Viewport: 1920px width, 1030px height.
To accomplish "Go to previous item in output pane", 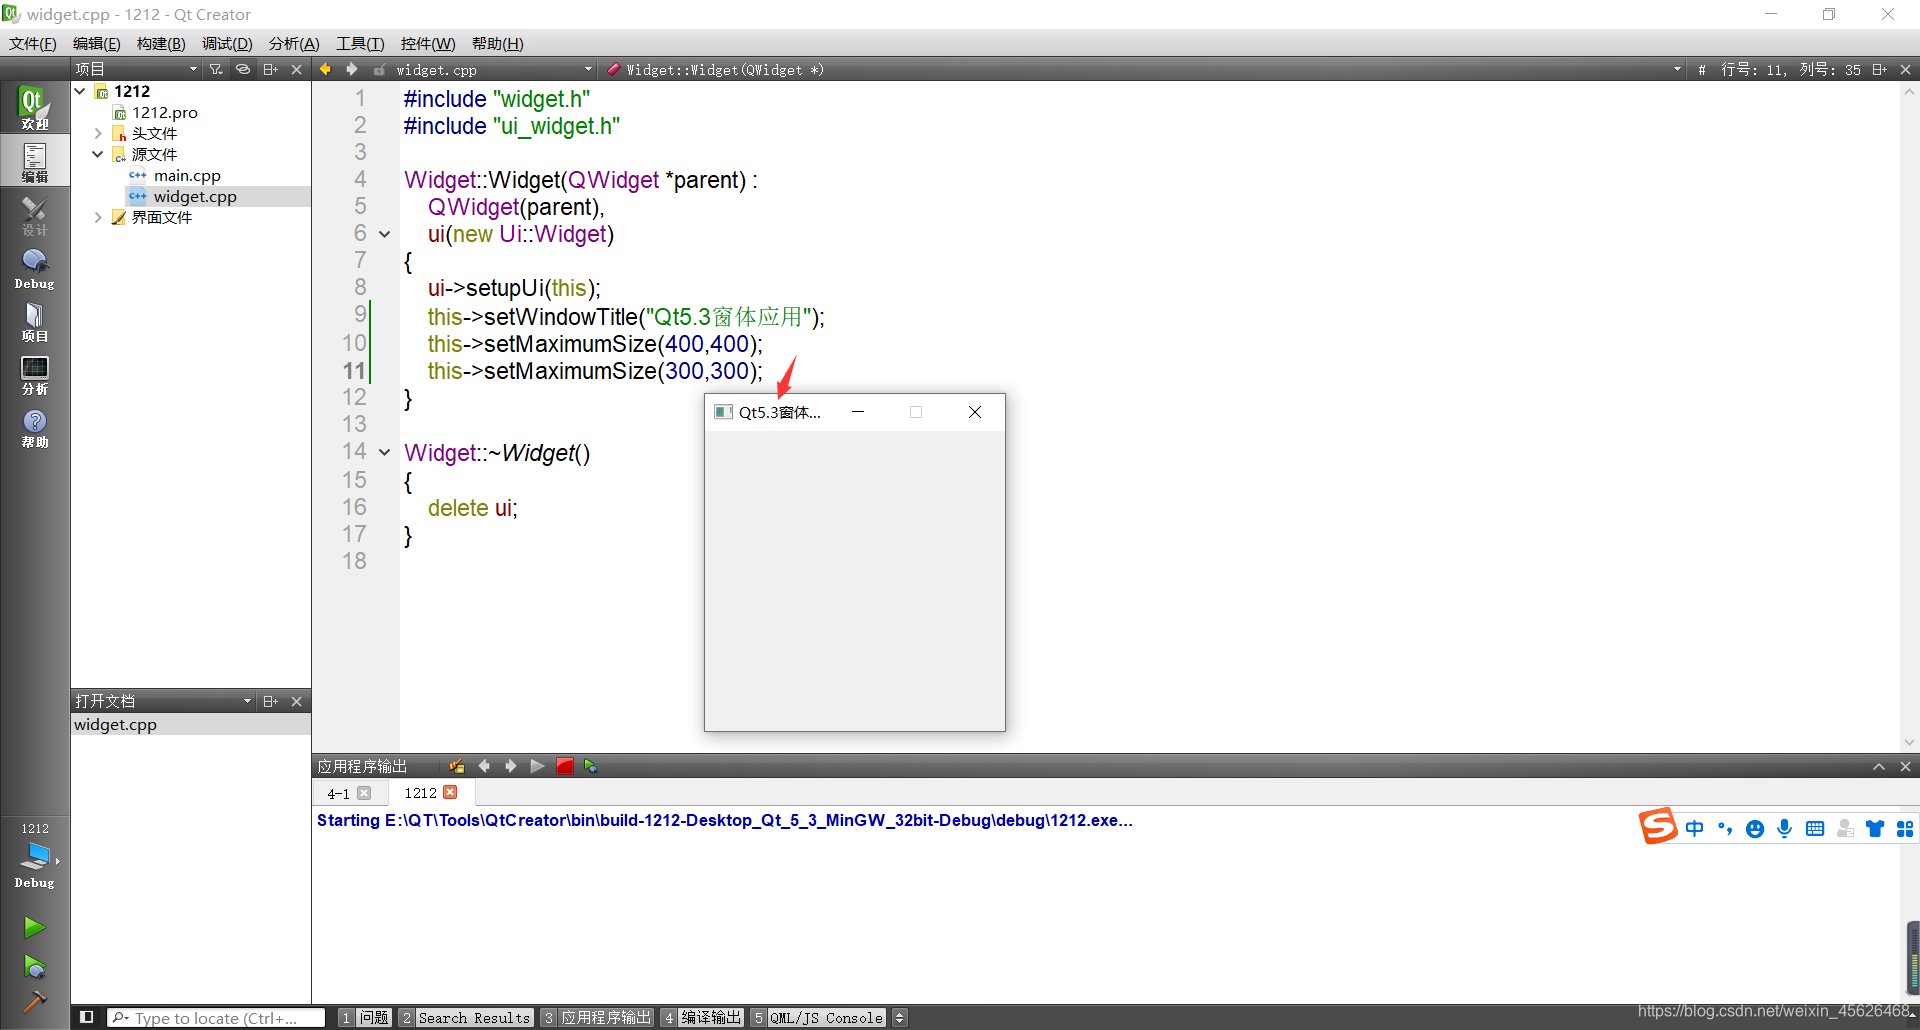I will click(484, 766).
